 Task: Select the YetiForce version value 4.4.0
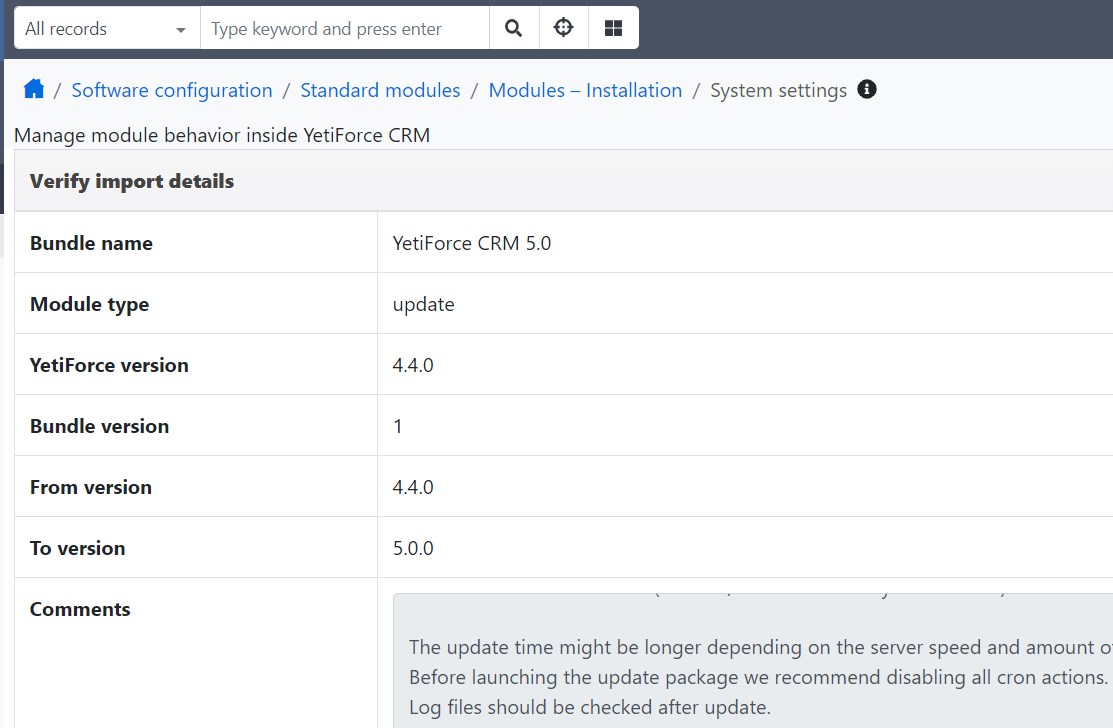pyautogui.click(x=413, y=365)
